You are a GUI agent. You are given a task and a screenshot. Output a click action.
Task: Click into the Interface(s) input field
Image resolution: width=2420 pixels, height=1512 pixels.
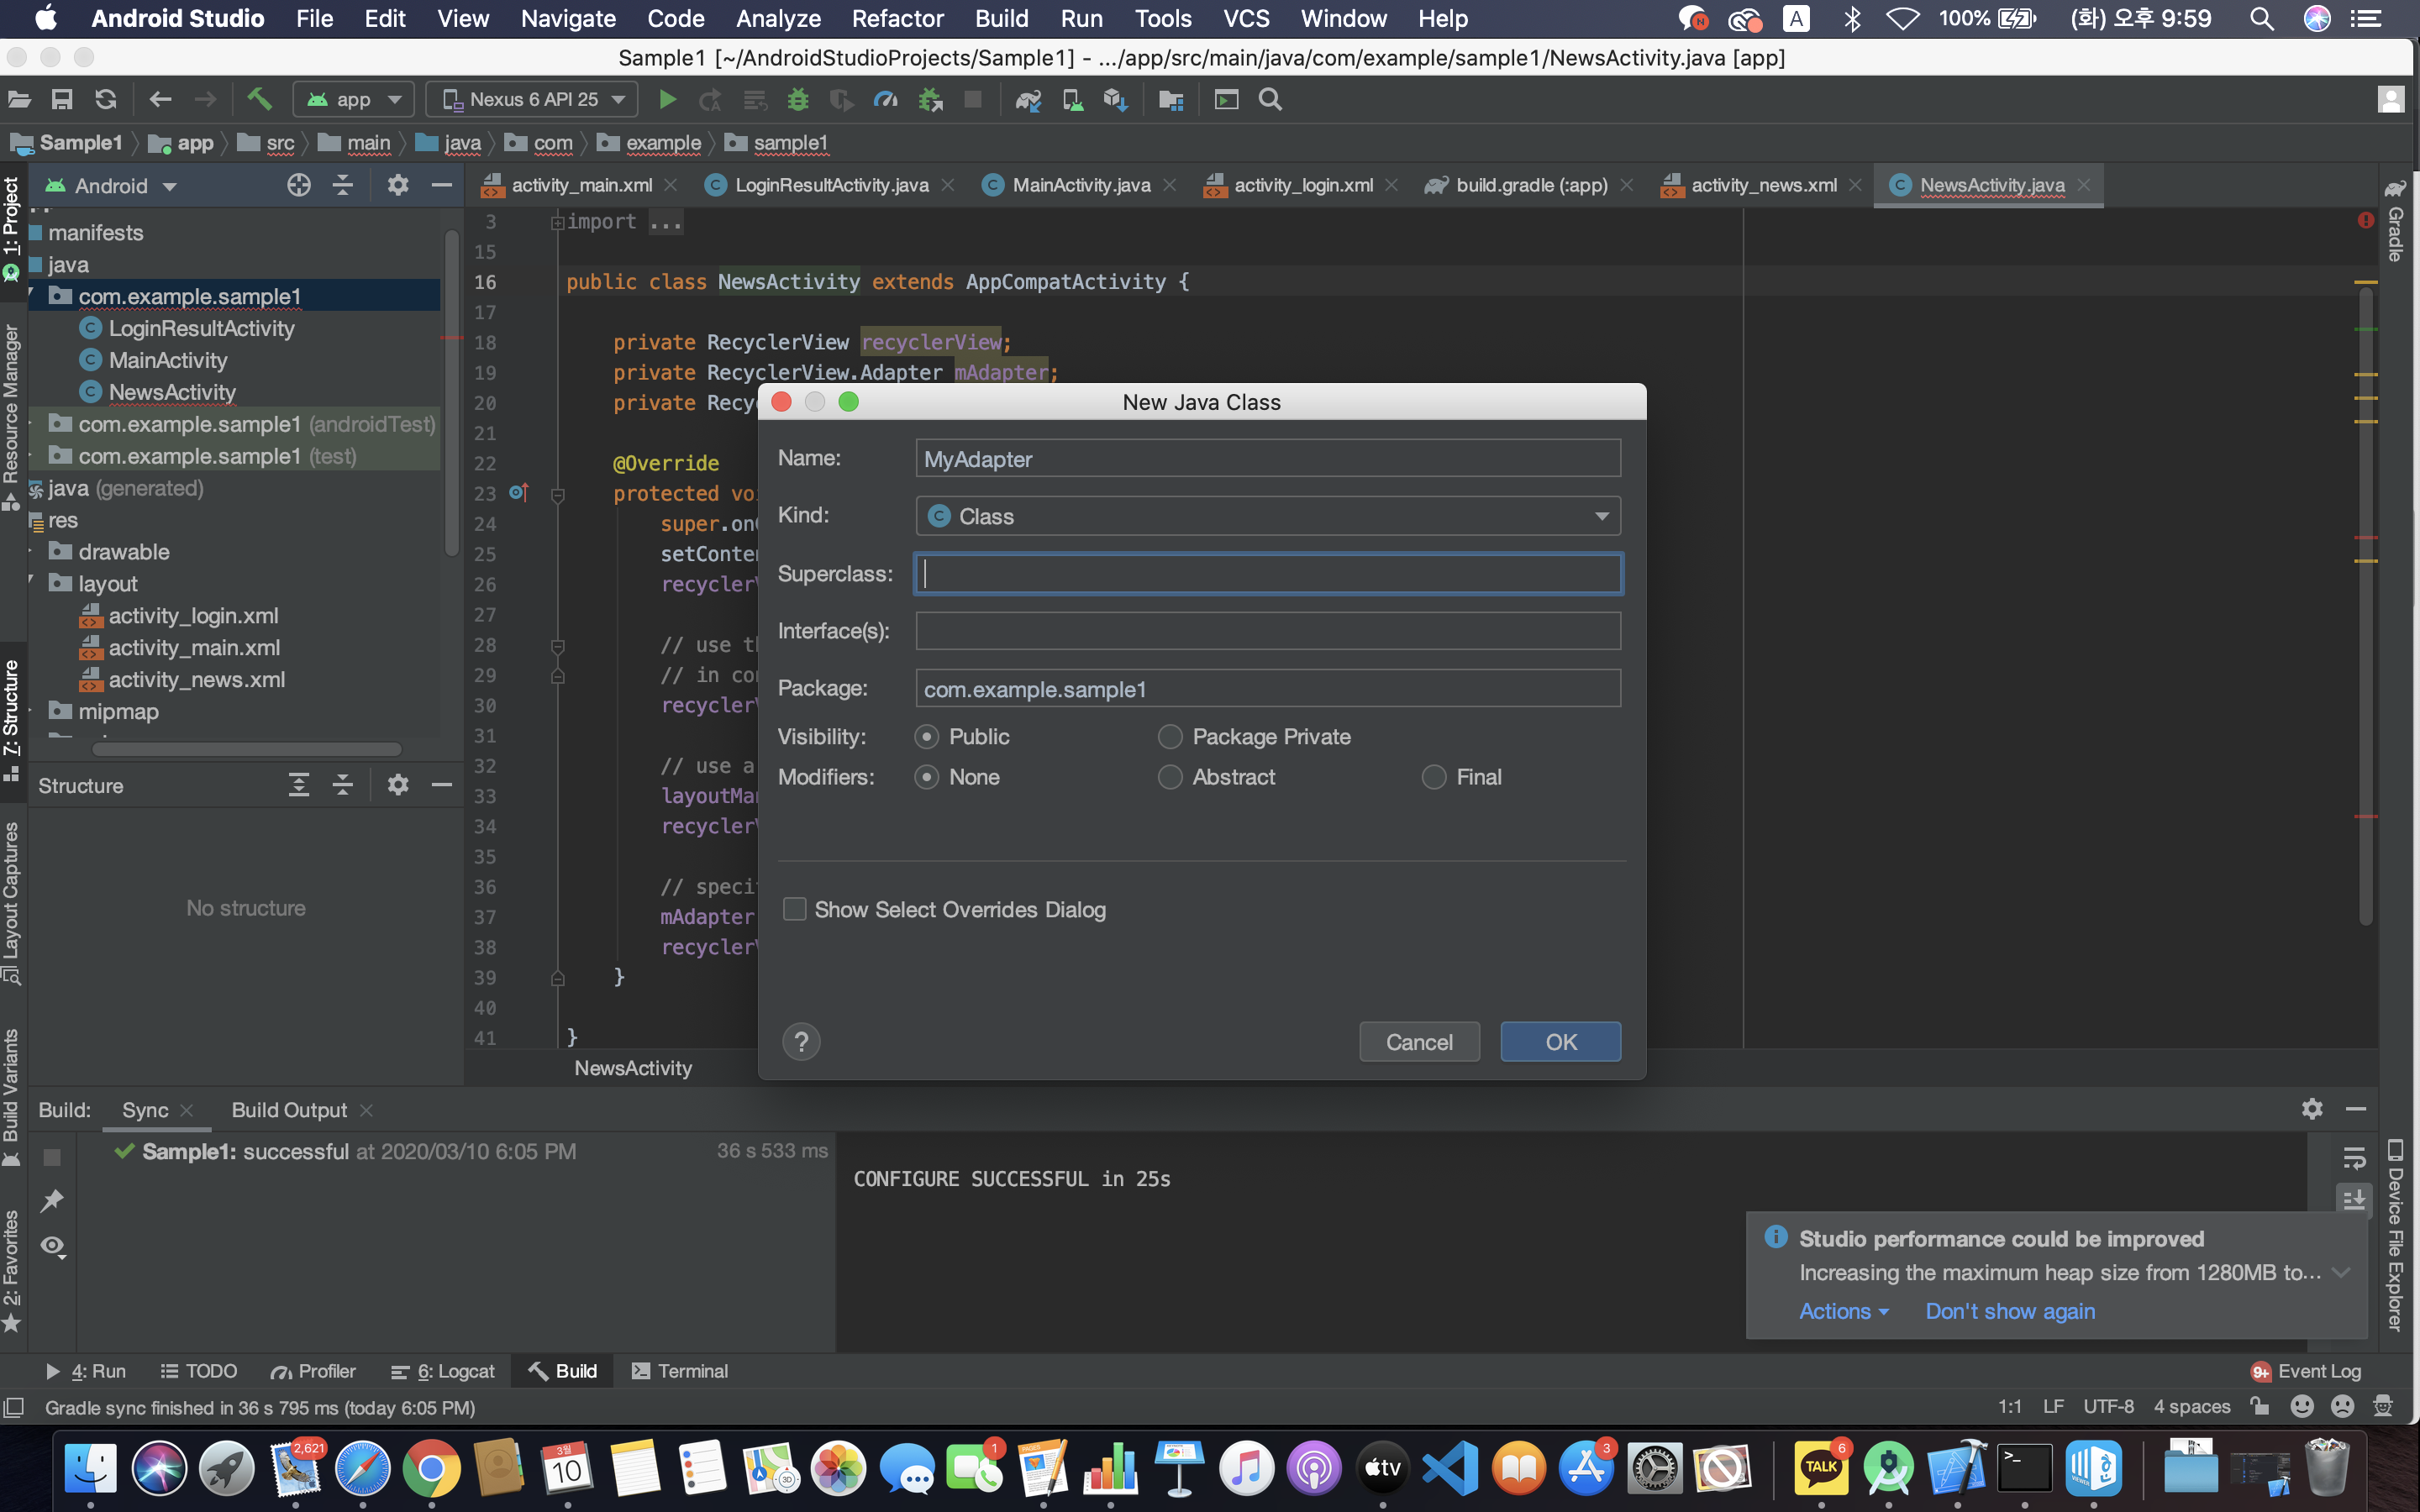click(1267, 631)
